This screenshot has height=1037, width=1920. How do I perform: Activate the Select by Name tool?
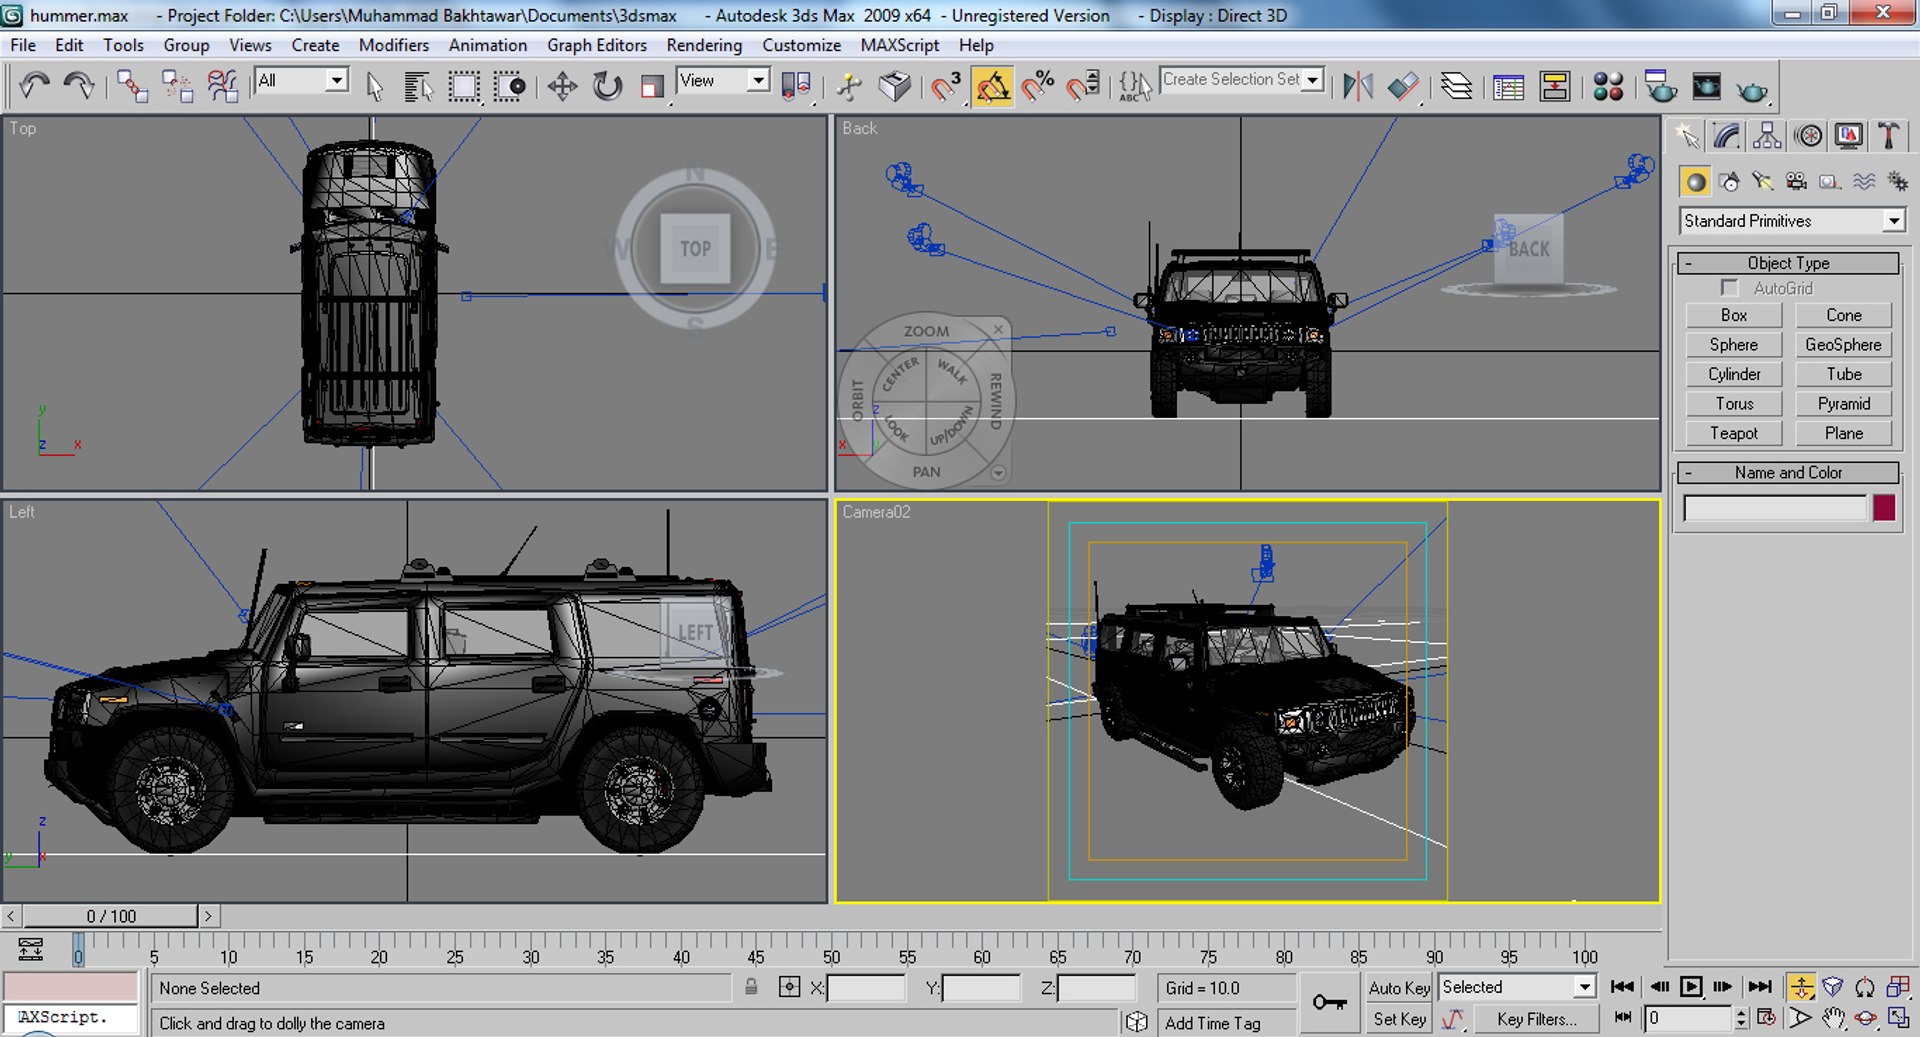click(x=418, y=86)
